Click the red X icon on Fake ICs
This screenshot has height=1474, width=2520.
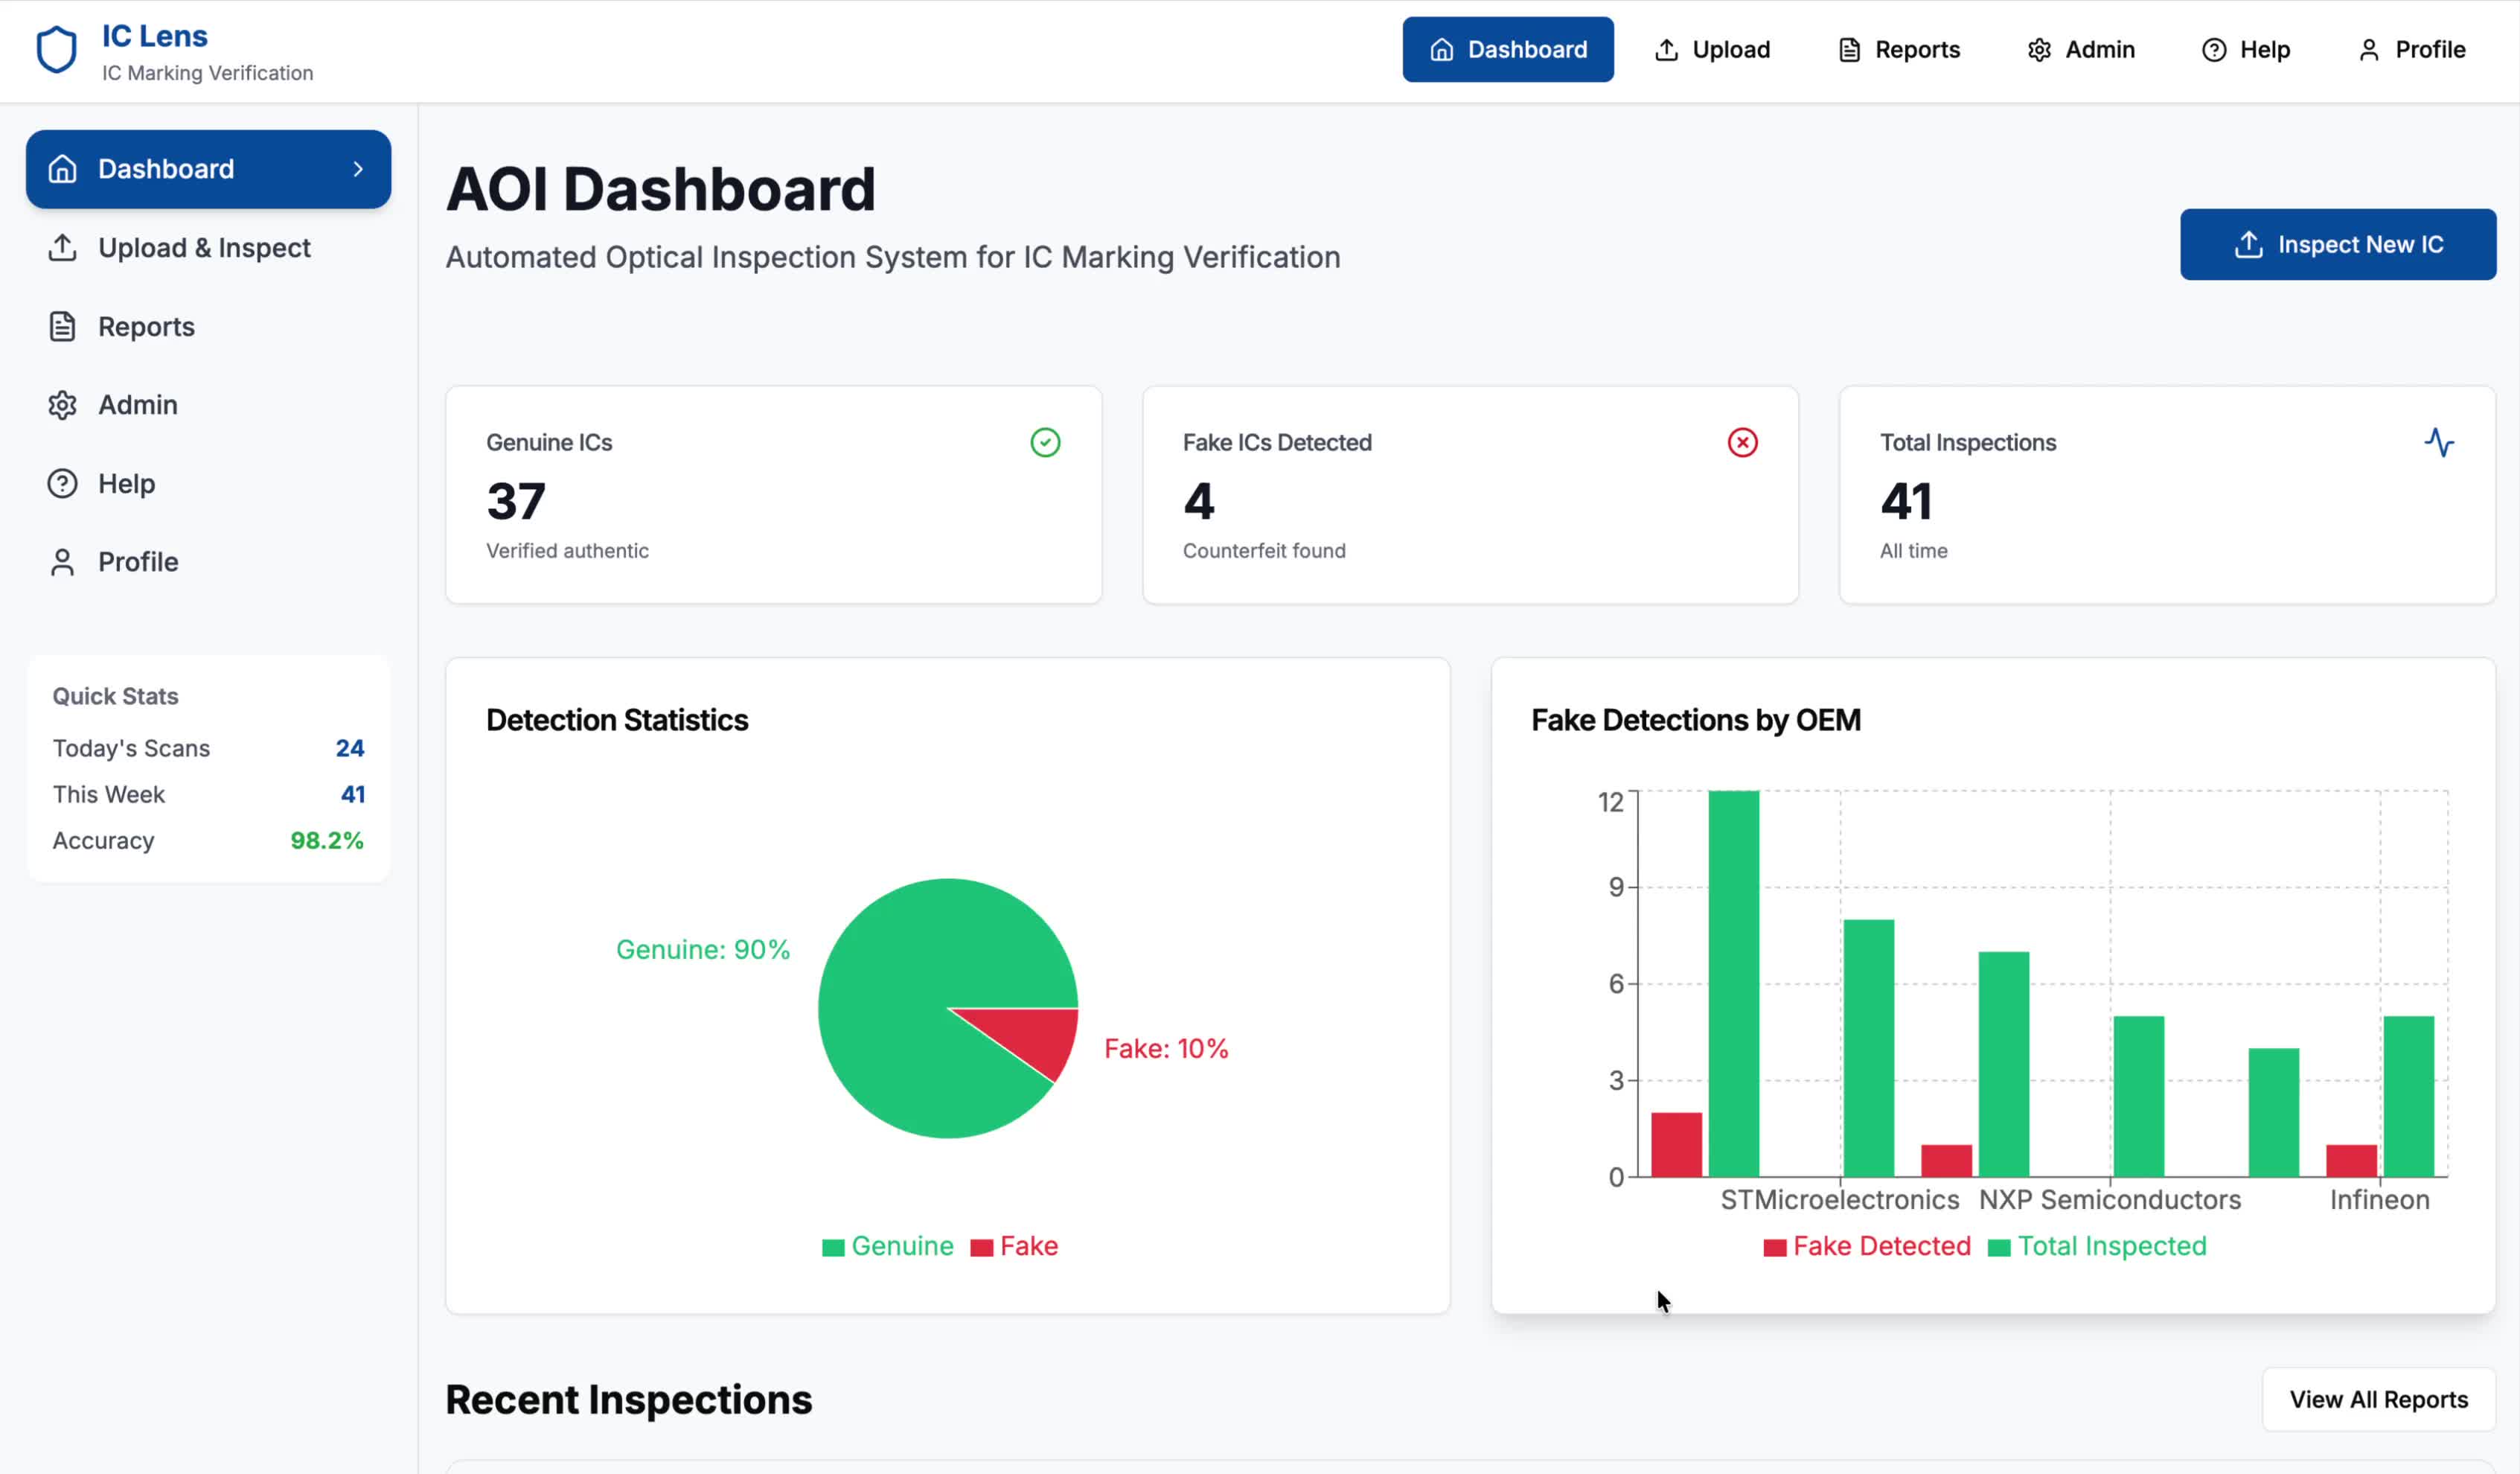pos(1742,442)
